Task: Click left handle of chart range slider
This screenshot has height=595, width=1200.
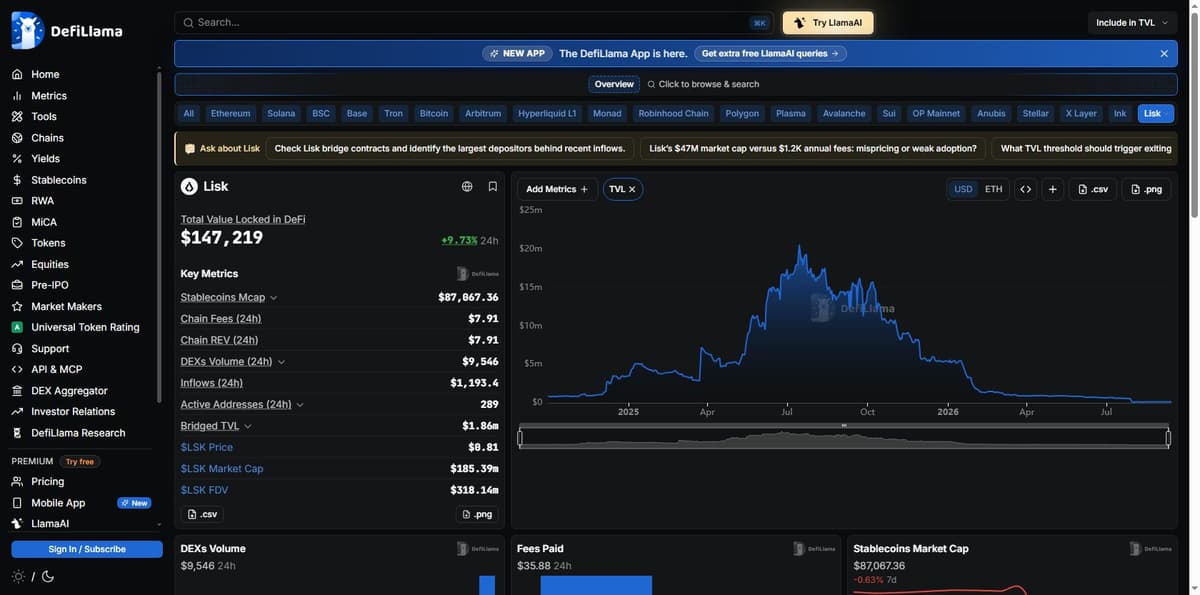Action: pyautogui.click(x=520, y=438)
